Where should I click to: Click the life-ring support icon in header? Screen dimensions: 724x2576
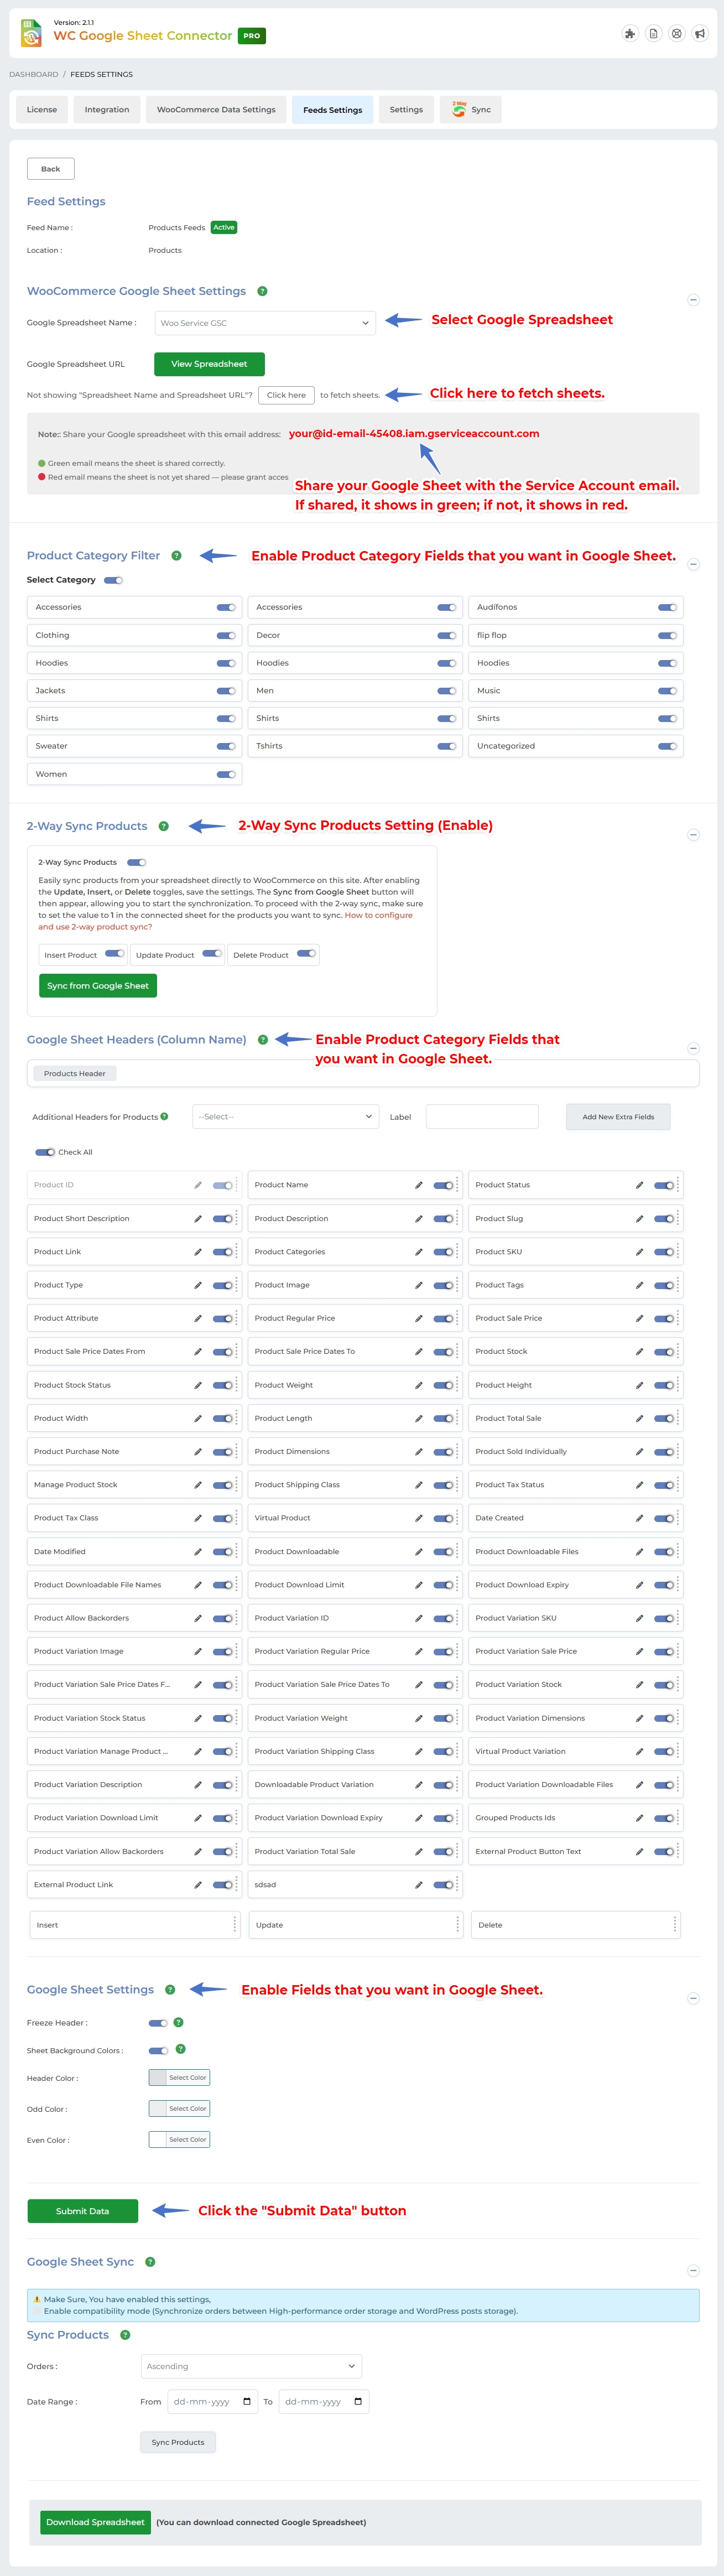coord(677,34)
